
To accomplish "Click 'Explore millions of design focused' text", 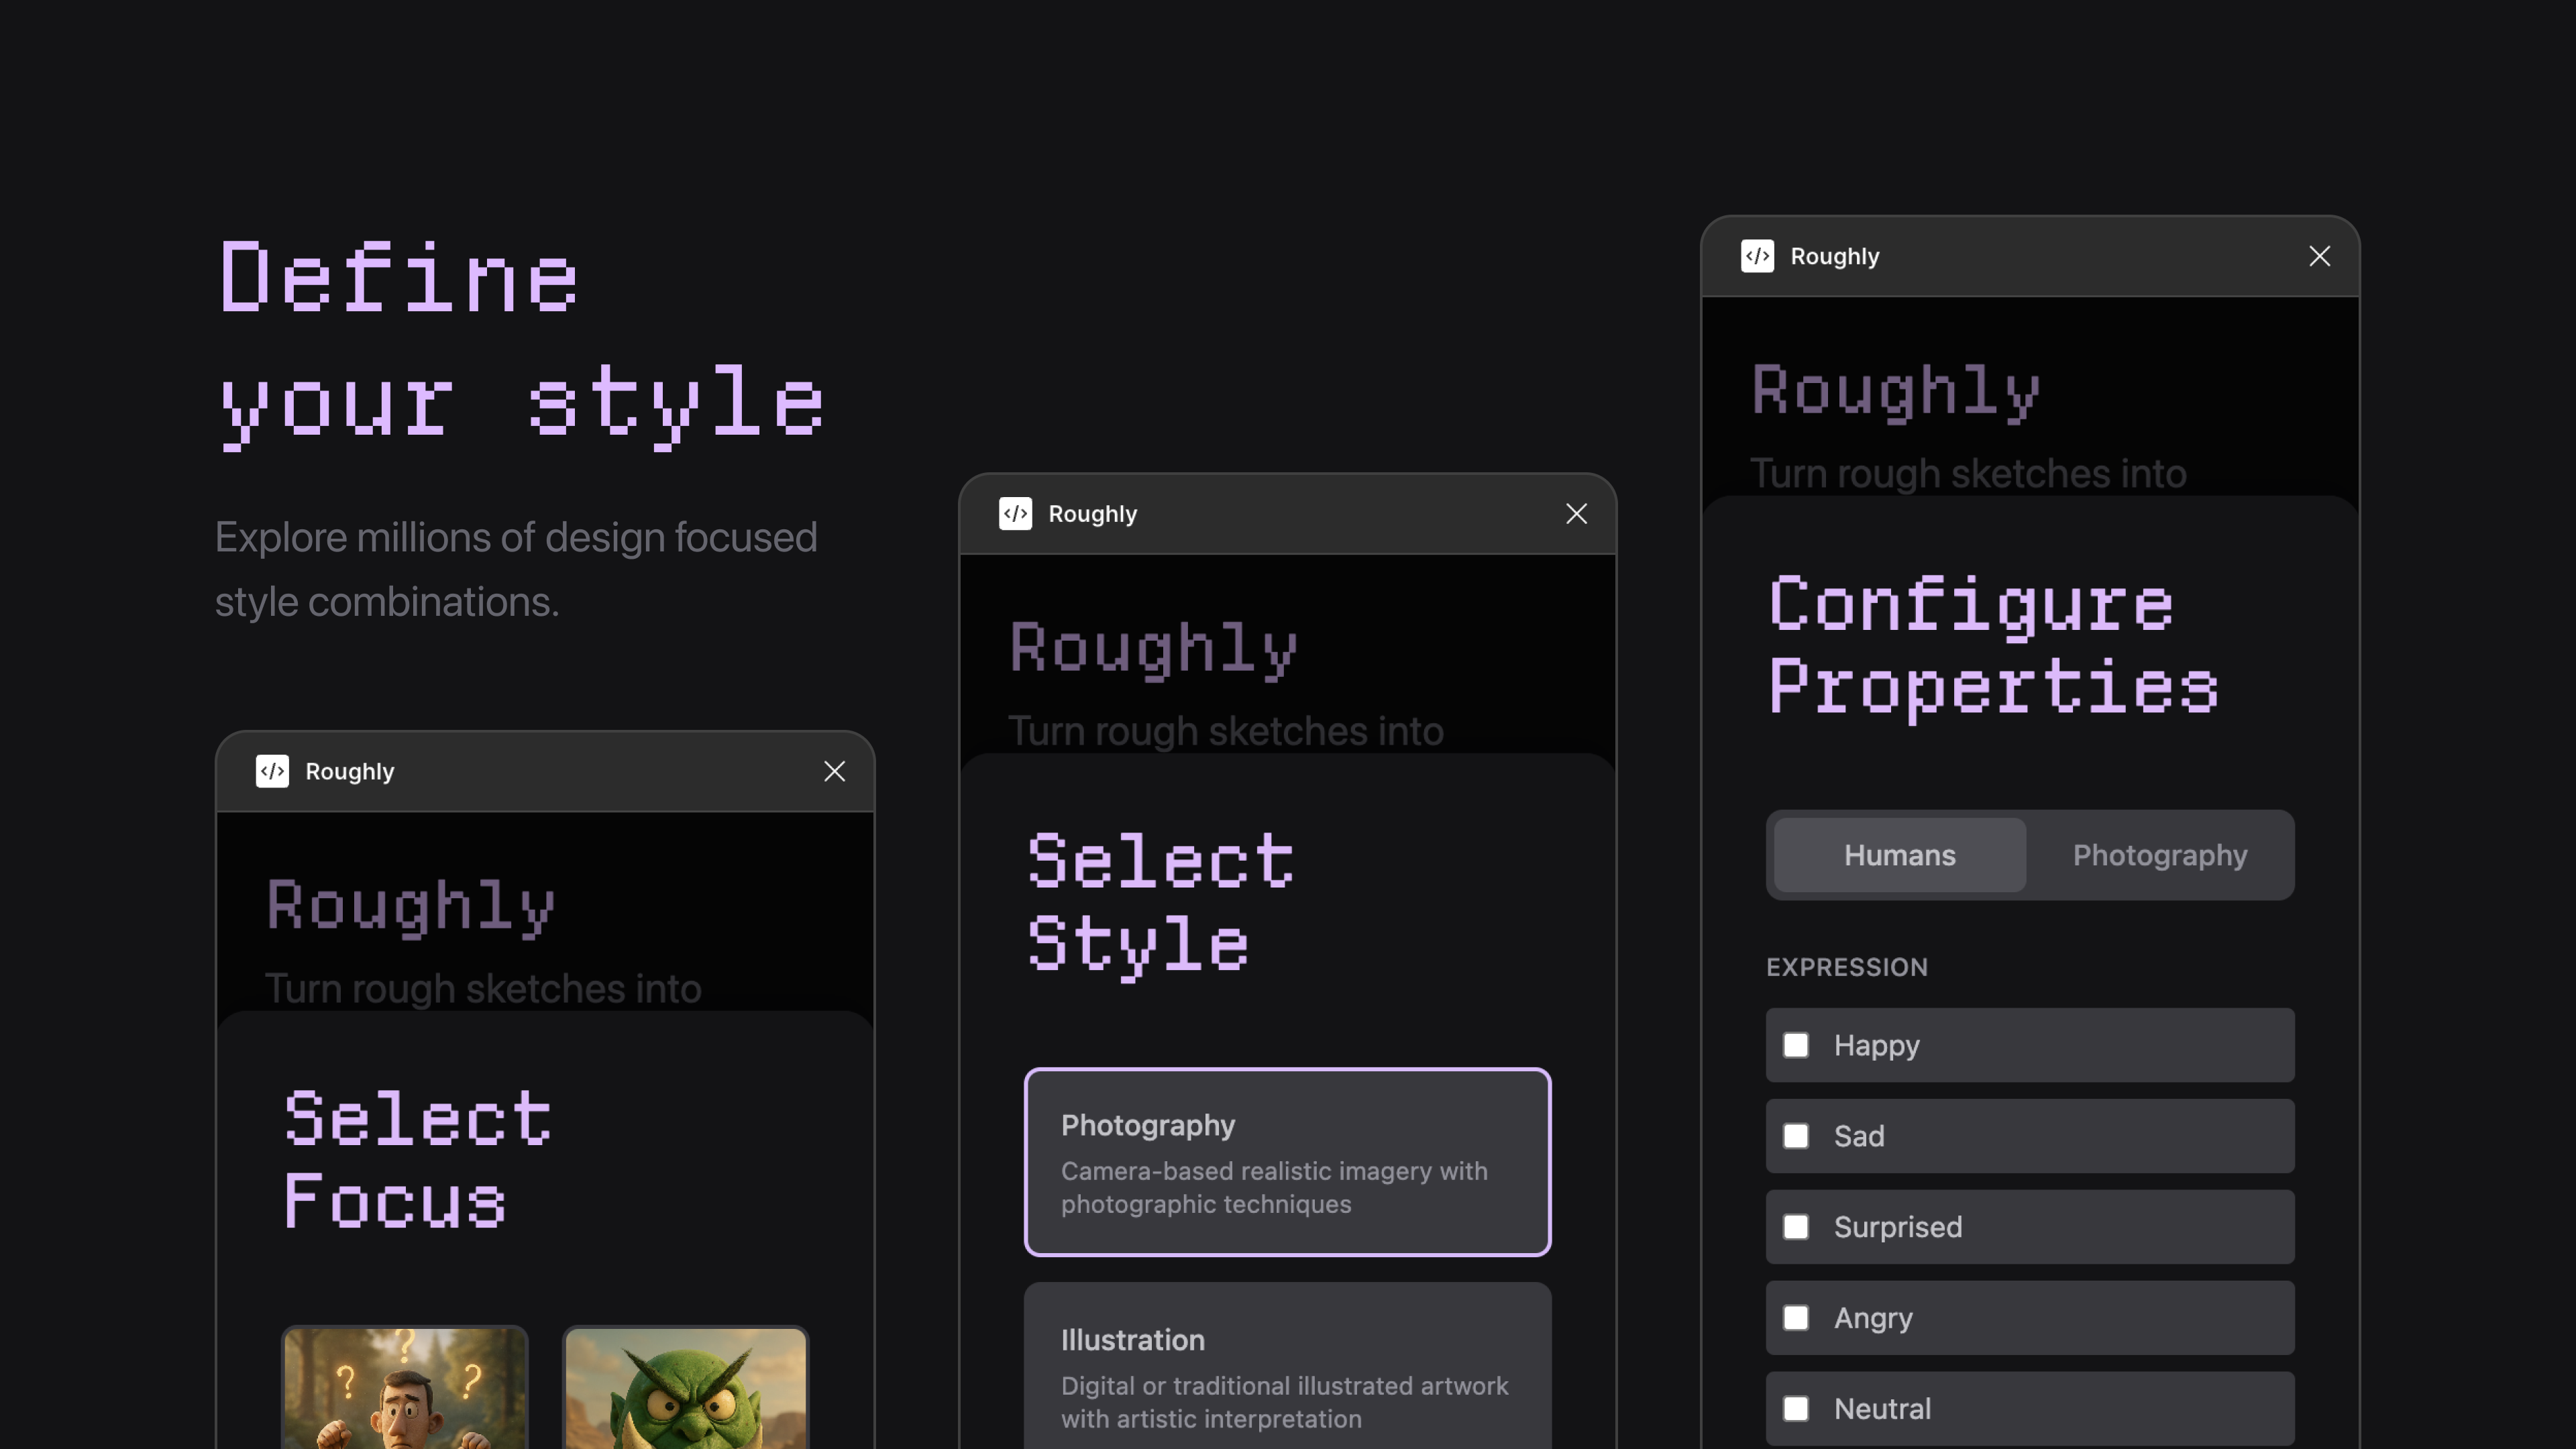I will coord(516,538).
